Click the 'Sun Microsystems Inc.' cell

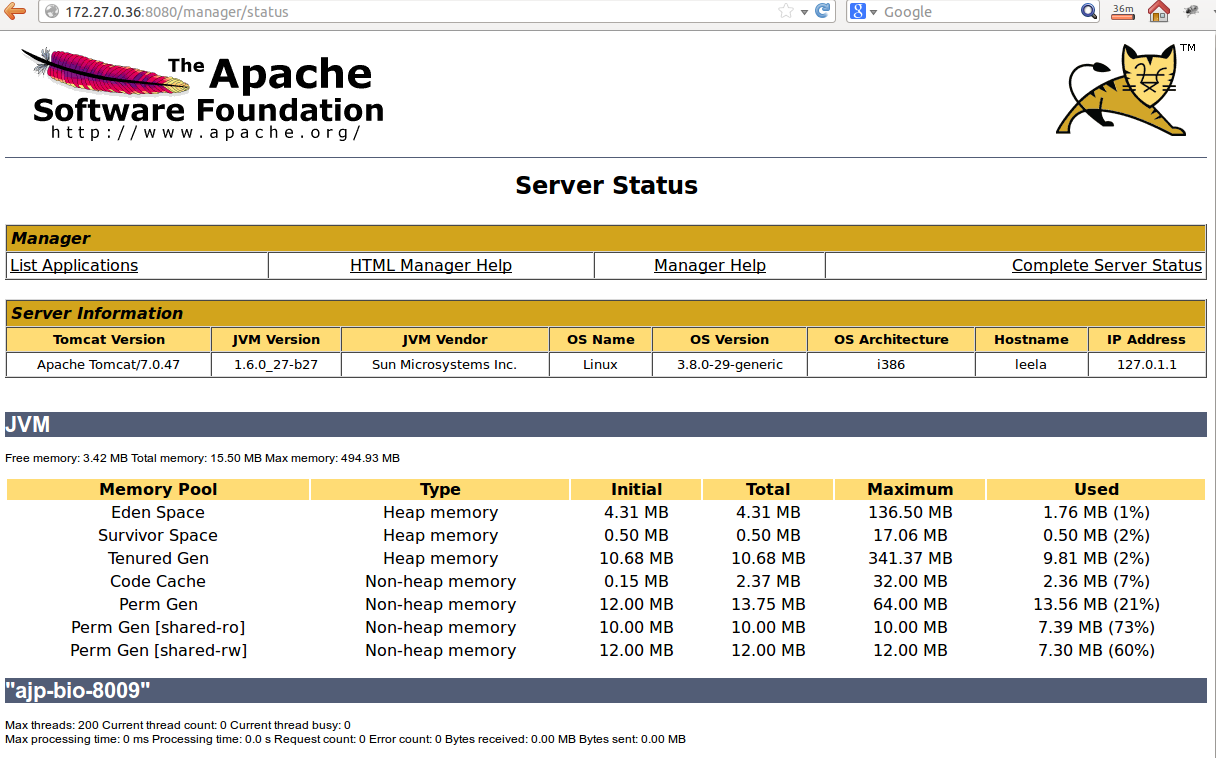tap(445, 364)
